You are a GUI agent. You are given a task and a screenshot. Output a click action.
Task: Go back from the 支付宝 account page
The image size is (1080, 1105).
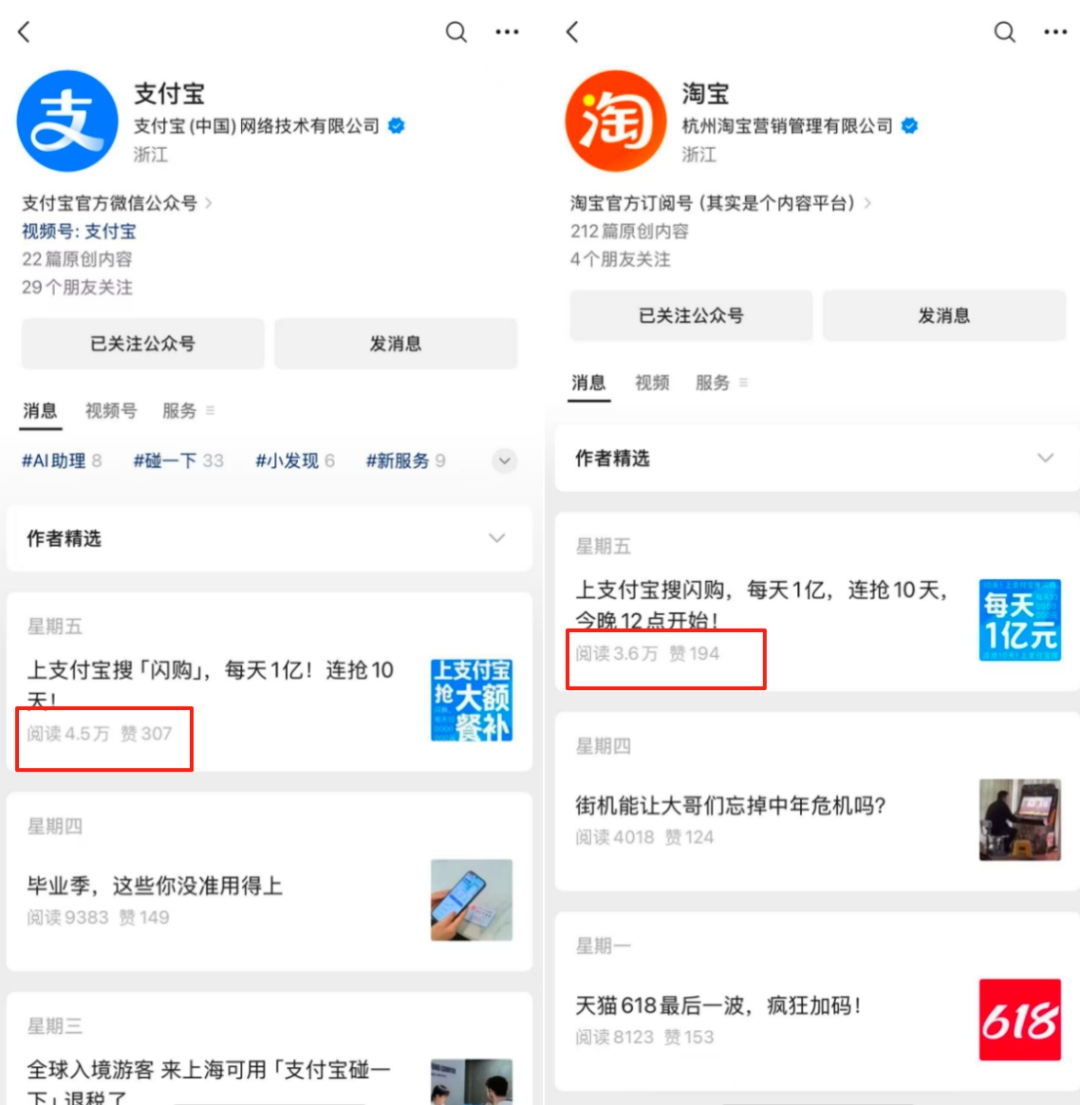(x=25, y=32)
